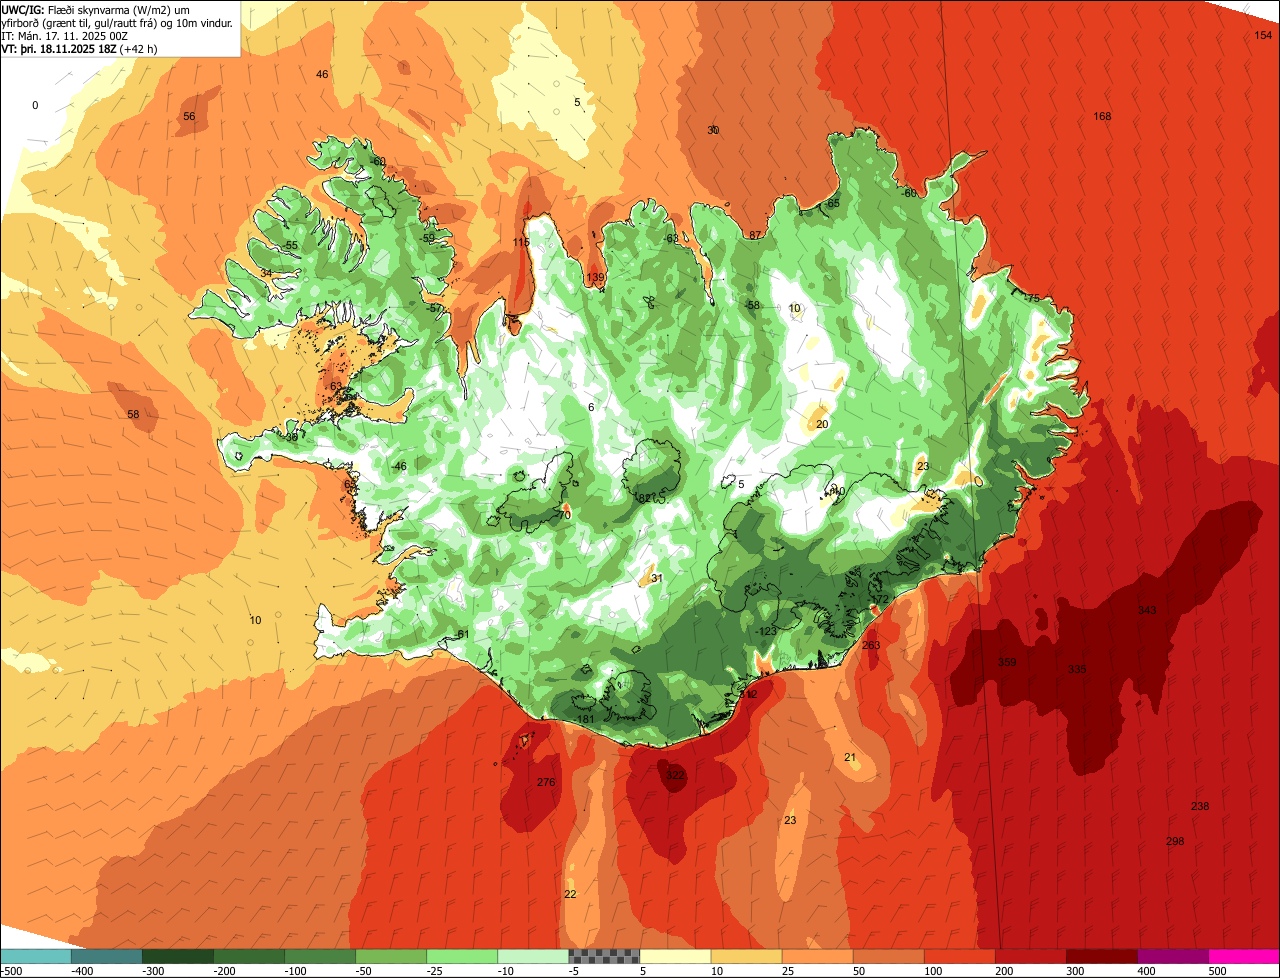Select the map value '56'

pos(189,117)
